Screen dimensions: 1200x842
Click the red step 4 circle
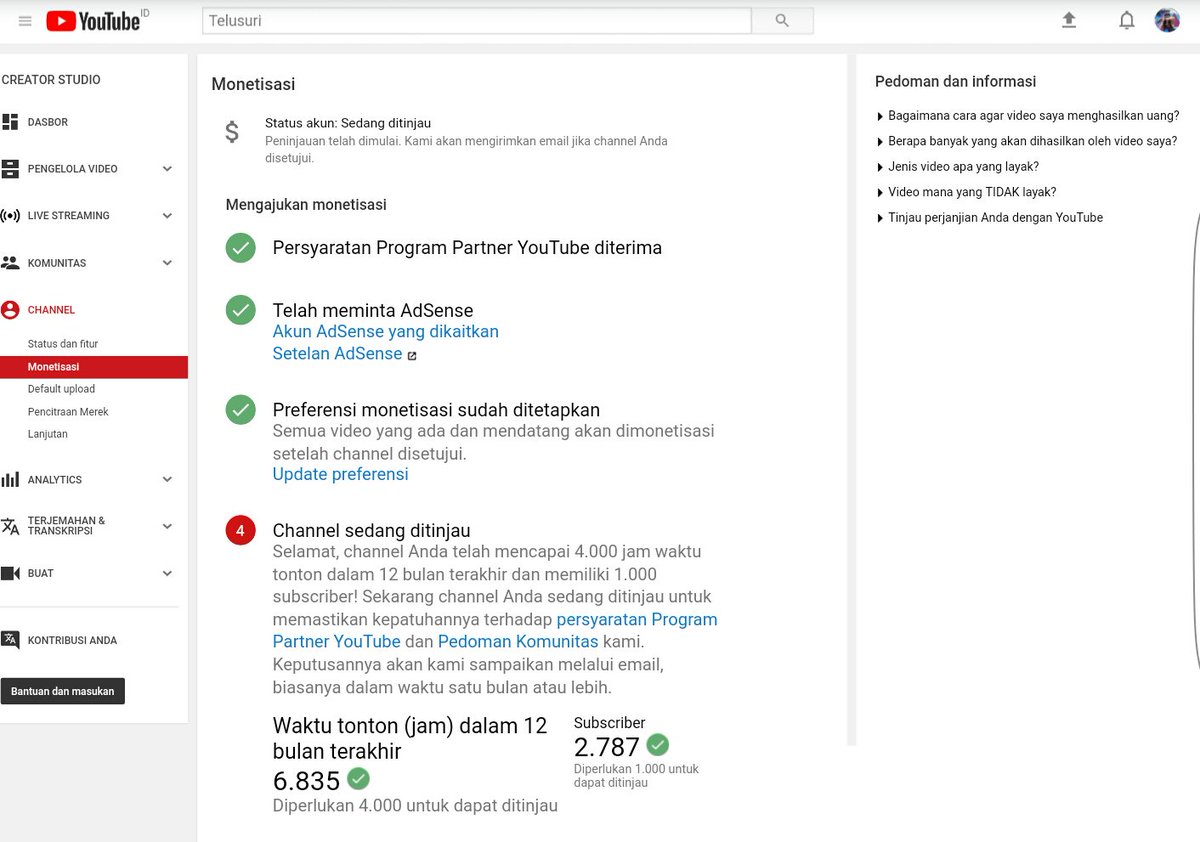point(240,531)
